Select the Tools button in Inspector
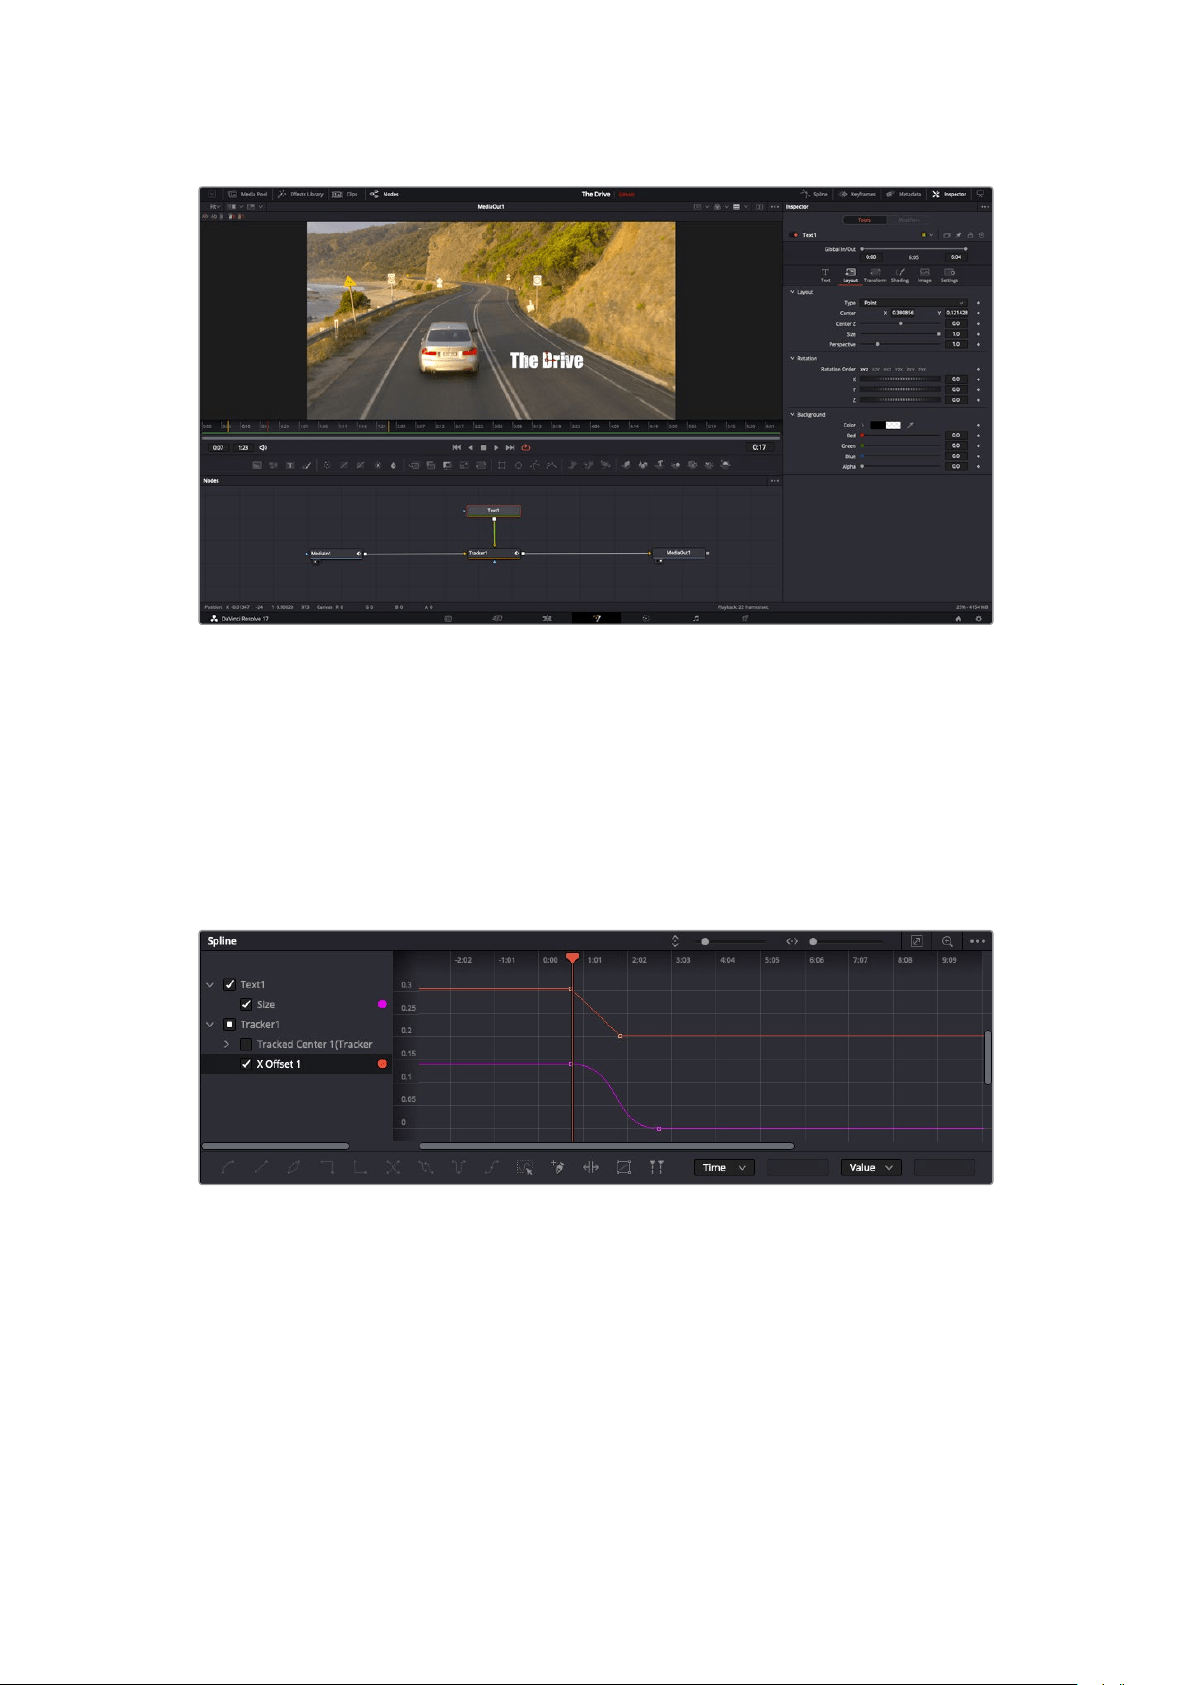The height and width of the screenshot is (1685, 1192). 864,220
